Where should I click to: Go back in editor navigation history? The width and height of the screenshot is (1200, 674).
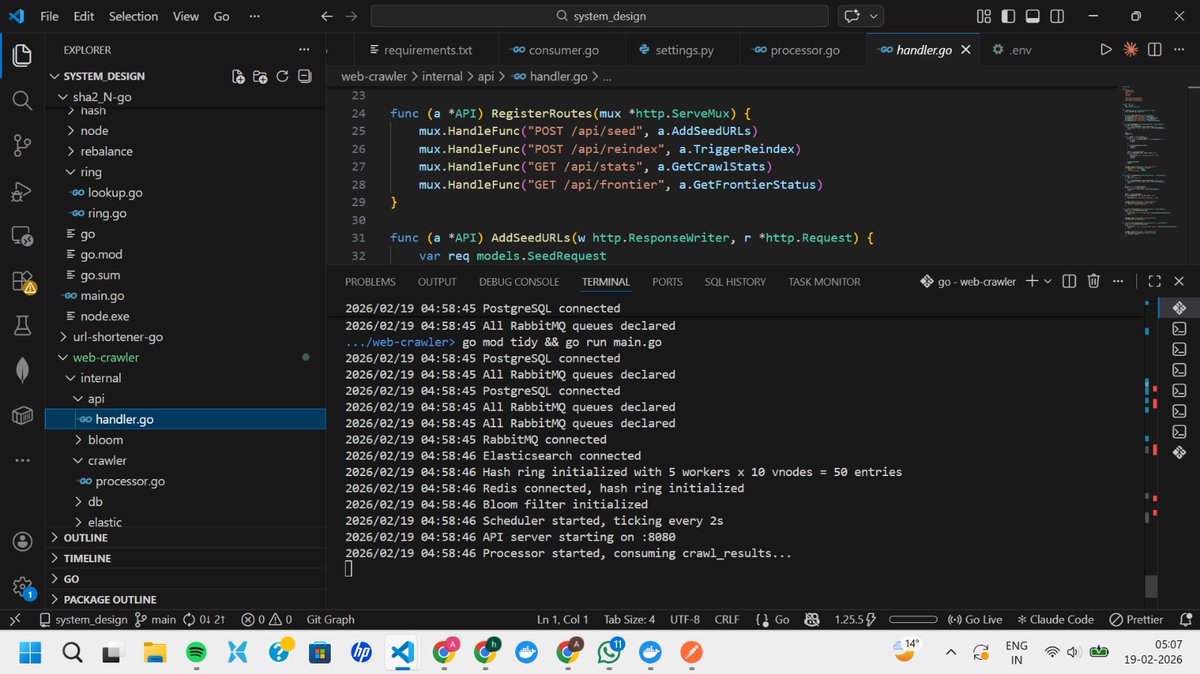click(327, 16)
